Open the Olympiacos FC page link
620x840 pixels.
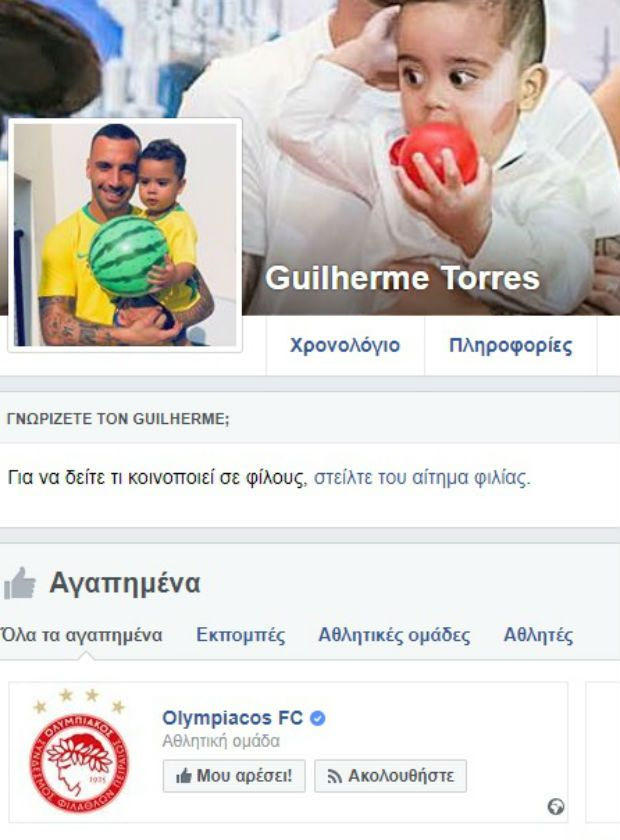[x=233, y=718]
